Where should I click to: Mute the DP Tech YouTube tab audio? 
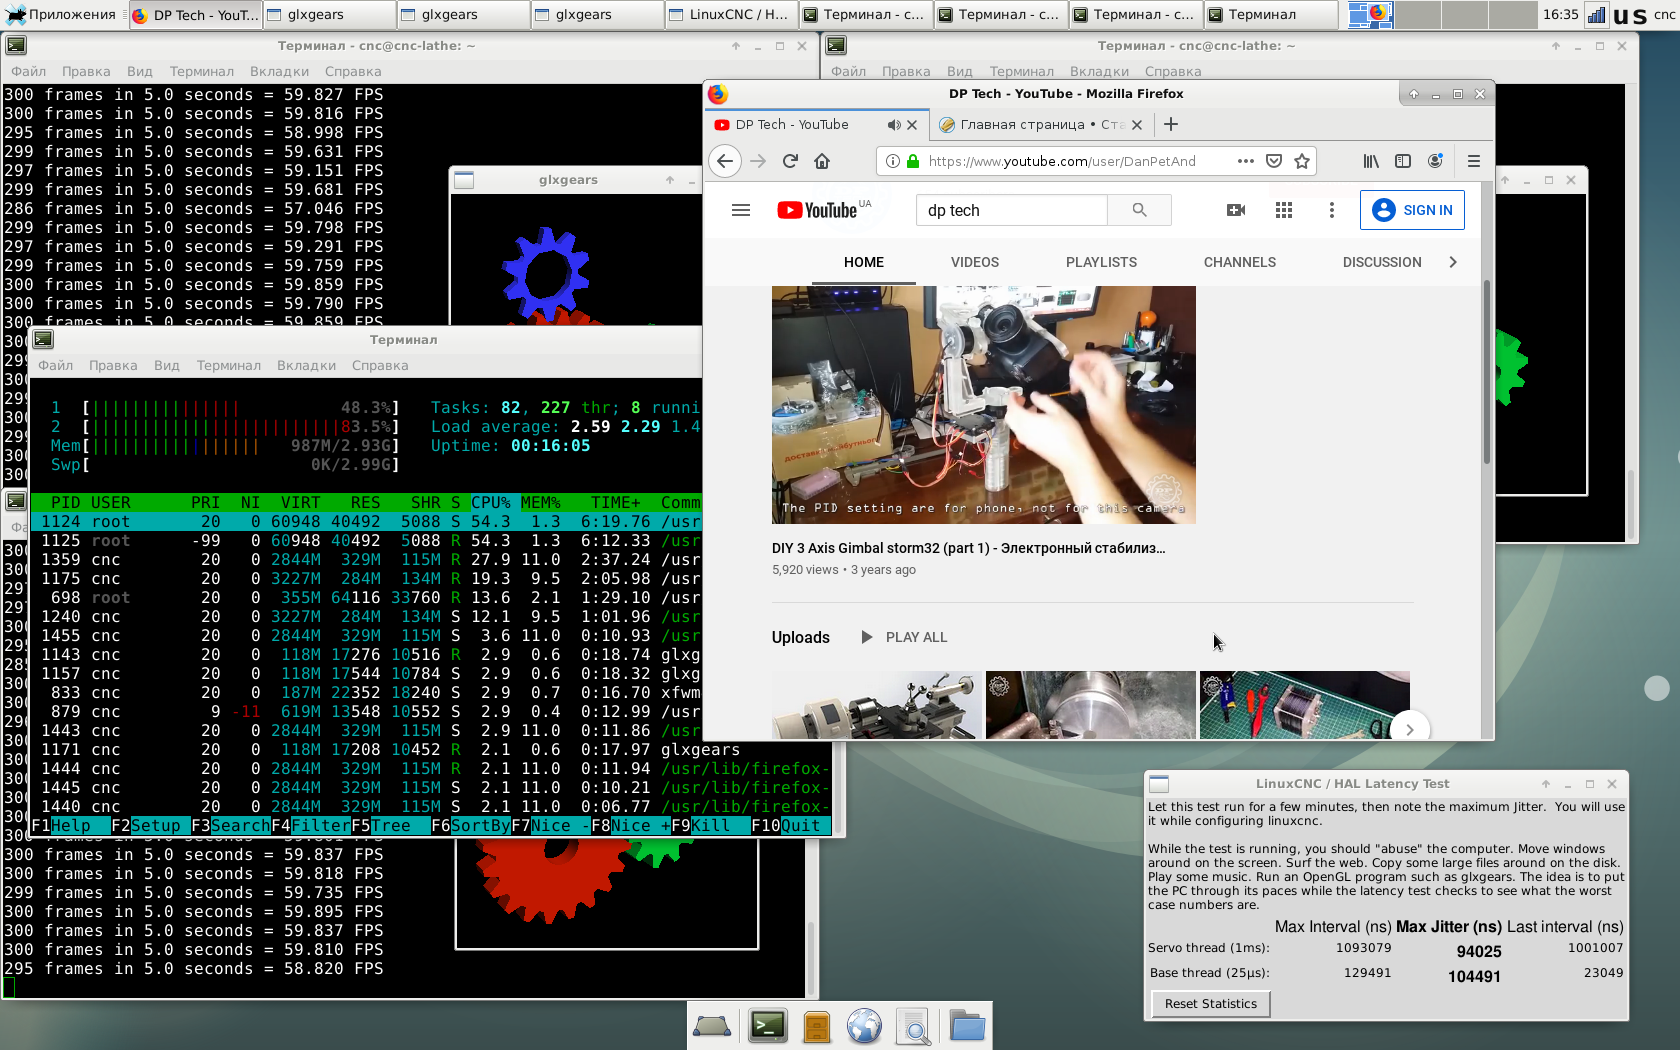click(893, 125)
